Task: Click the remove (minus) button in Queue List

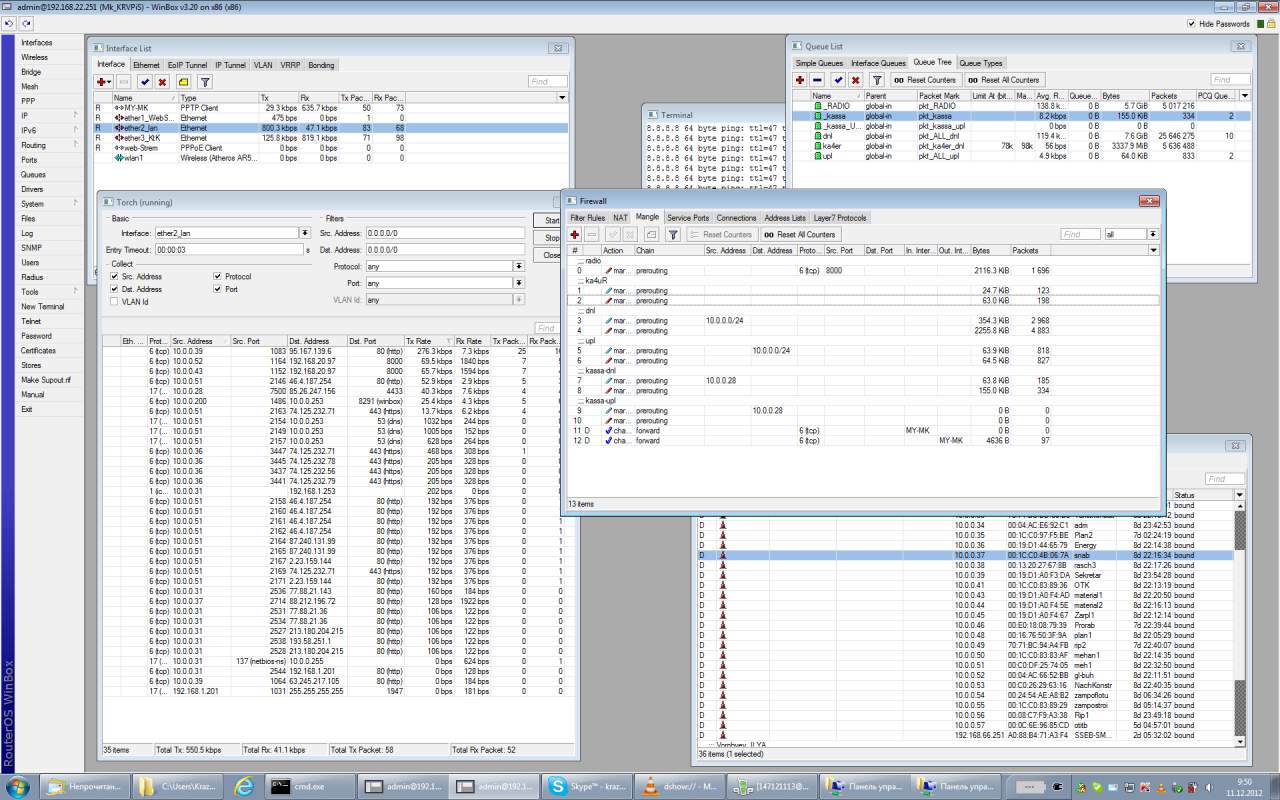Action: (x=817, y=80)
